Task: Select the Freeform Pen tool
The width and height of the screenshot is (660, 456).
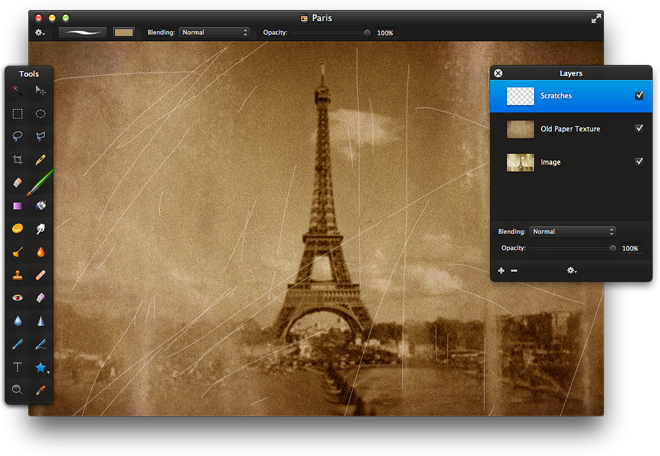Action: pos(40,344)
